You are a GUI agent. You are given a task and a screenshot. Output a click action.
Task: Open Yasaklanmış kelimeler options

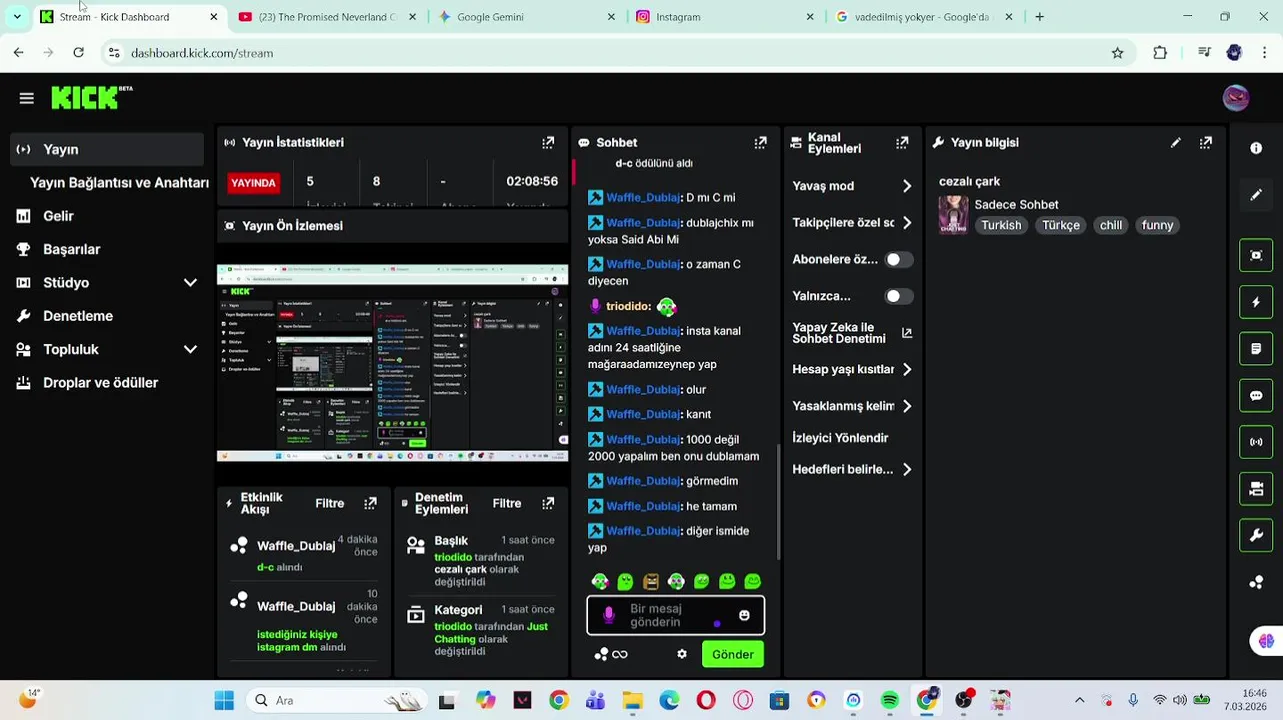[x=852, y=406]
